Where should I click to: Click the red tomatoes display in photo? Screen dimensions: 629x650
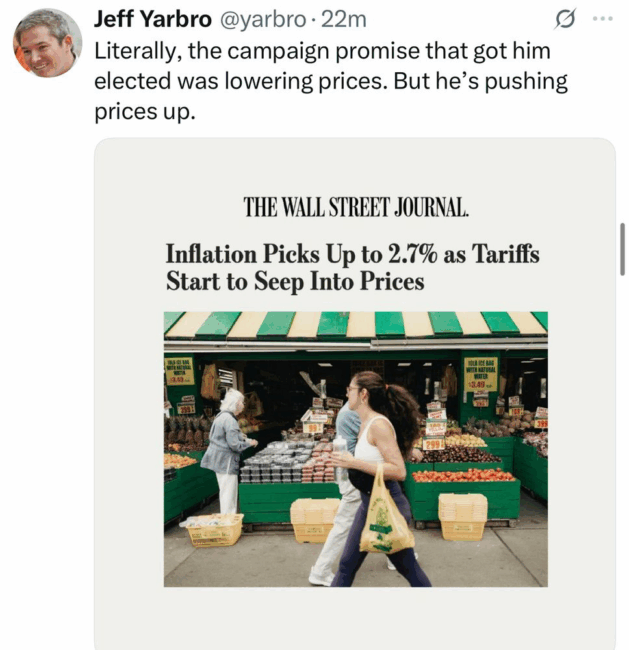point(463,475)
